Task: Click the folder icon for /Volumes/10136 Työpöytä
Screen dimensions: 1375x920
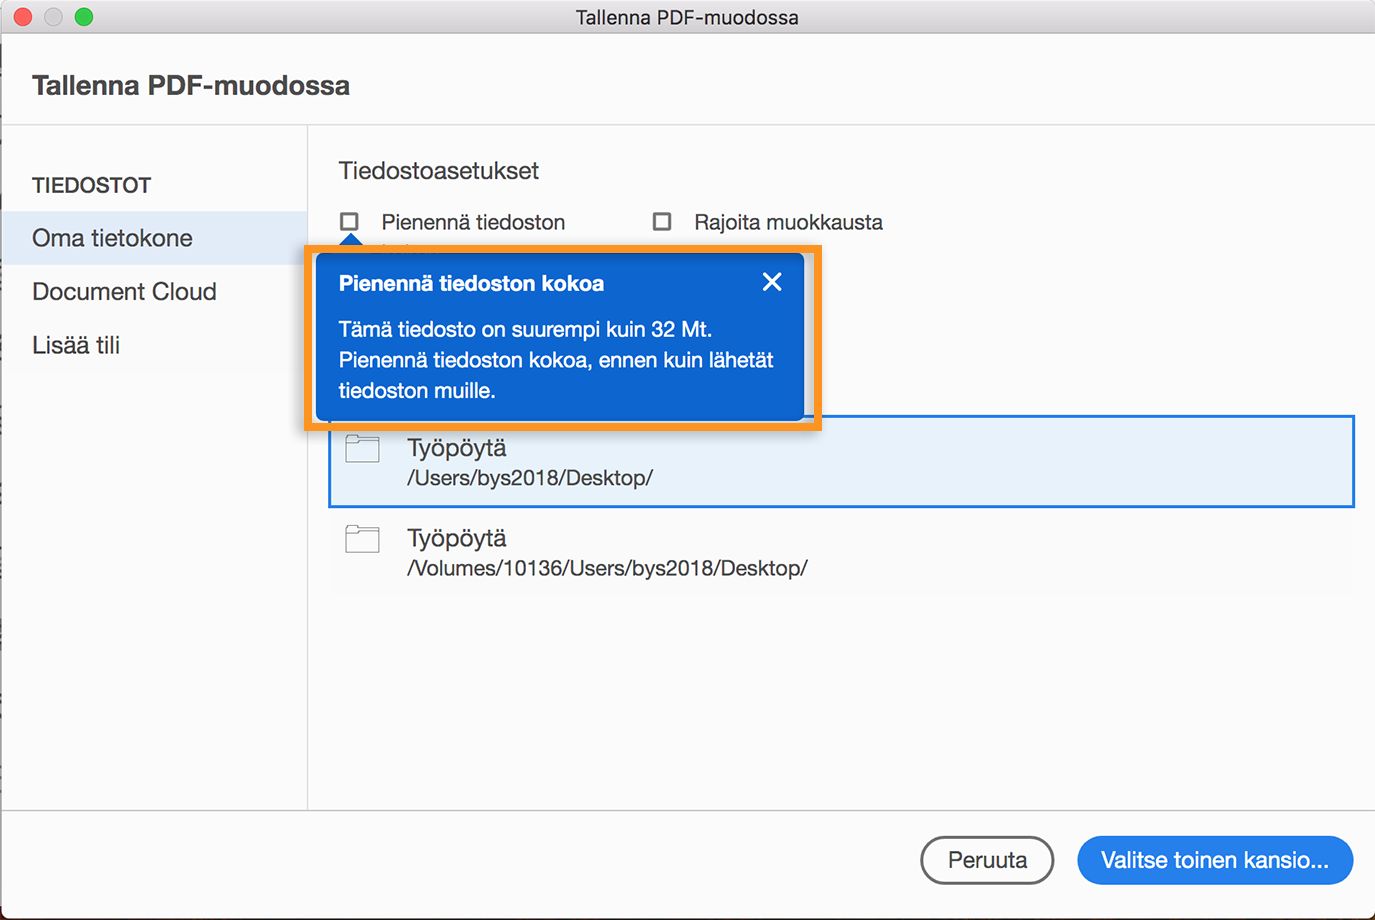Action: click(362, 539)
